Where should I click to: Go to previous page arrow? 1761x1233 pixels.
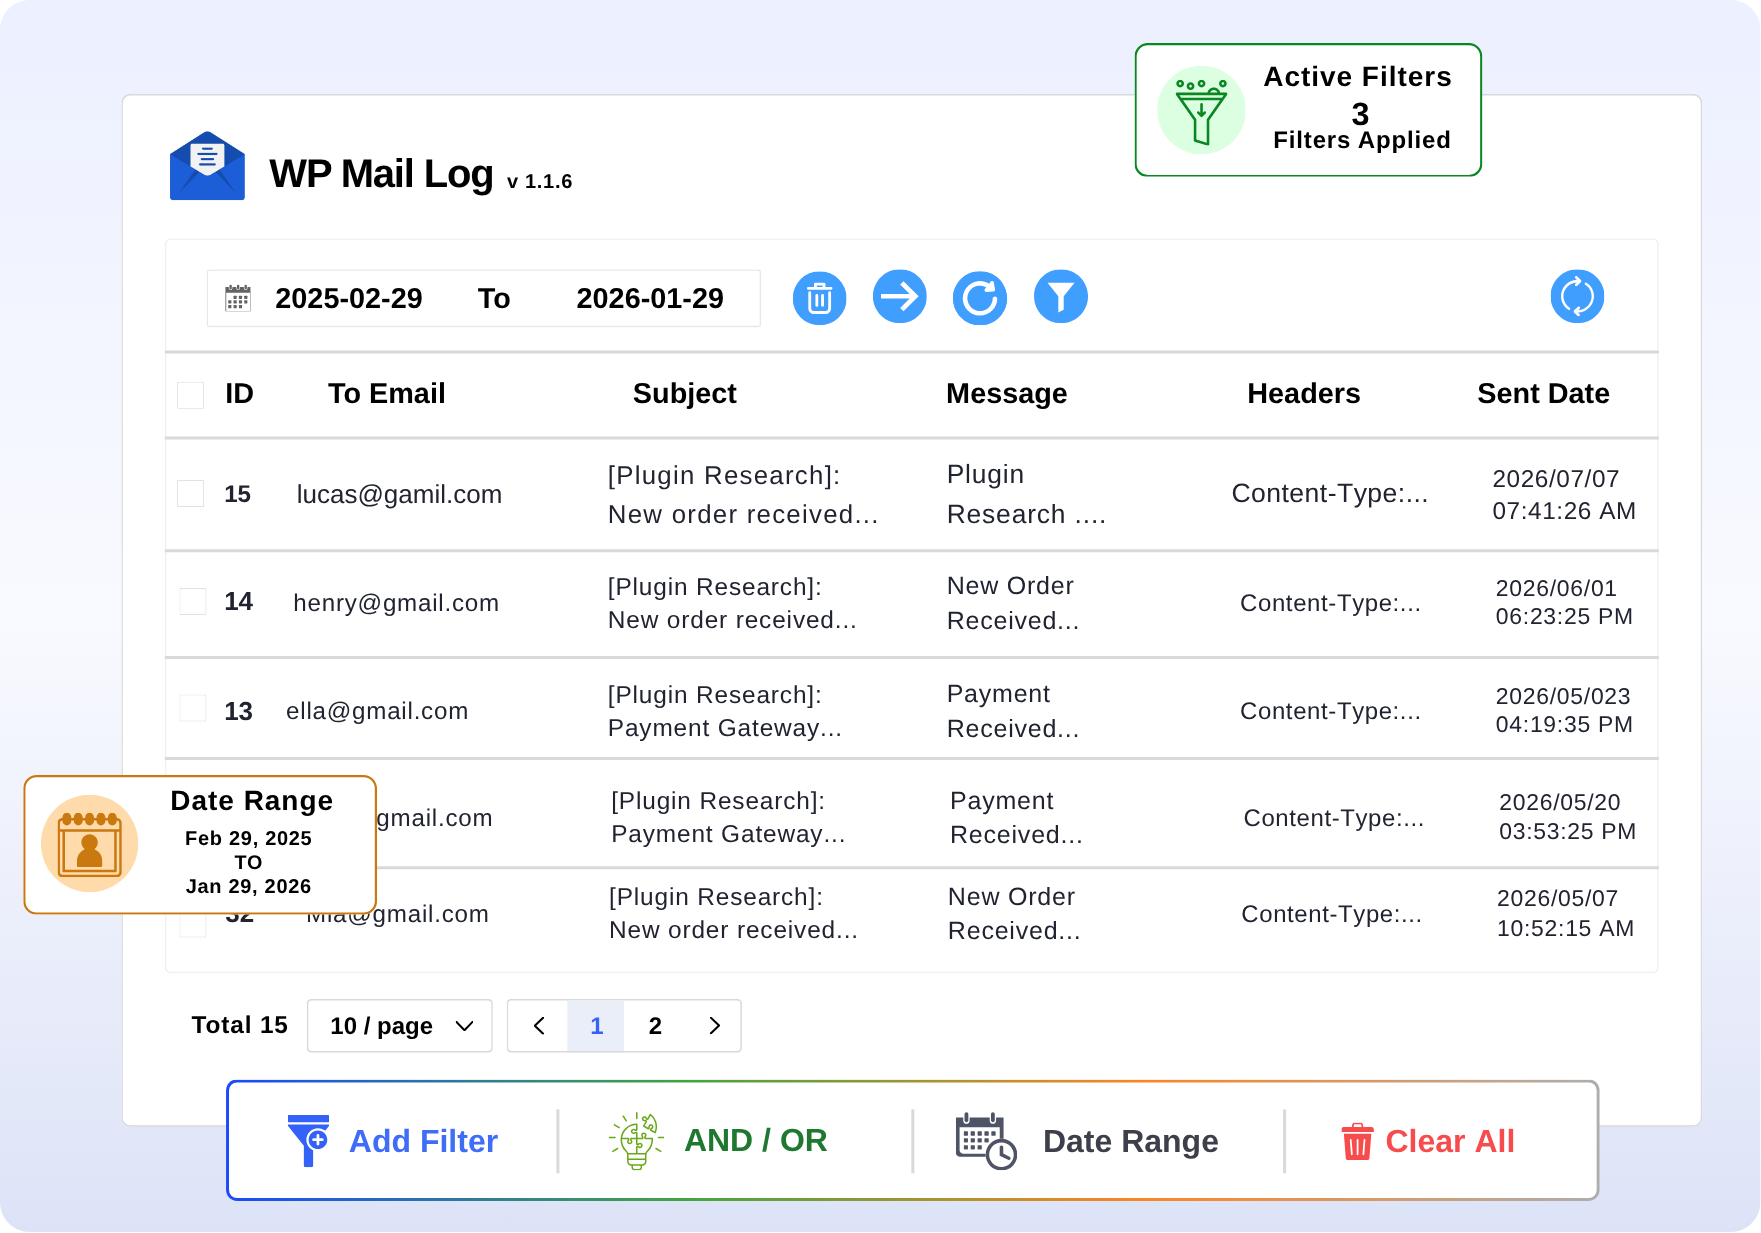click(538, 1026)
